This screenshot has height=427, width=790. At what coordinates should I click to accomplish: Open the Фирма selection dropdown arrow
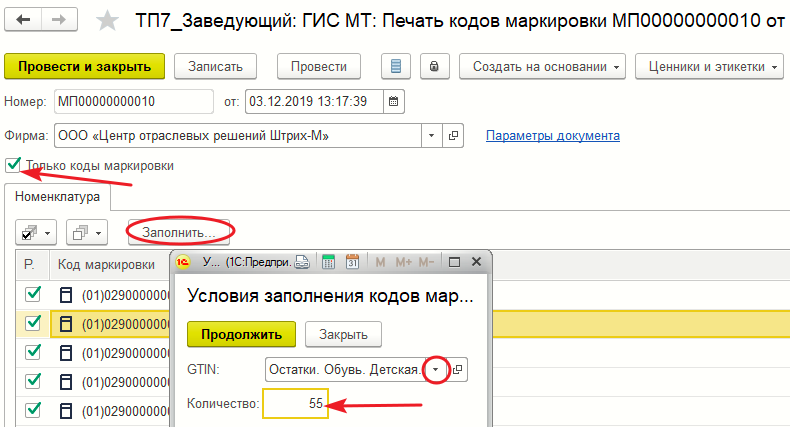(x=432, y=135)
